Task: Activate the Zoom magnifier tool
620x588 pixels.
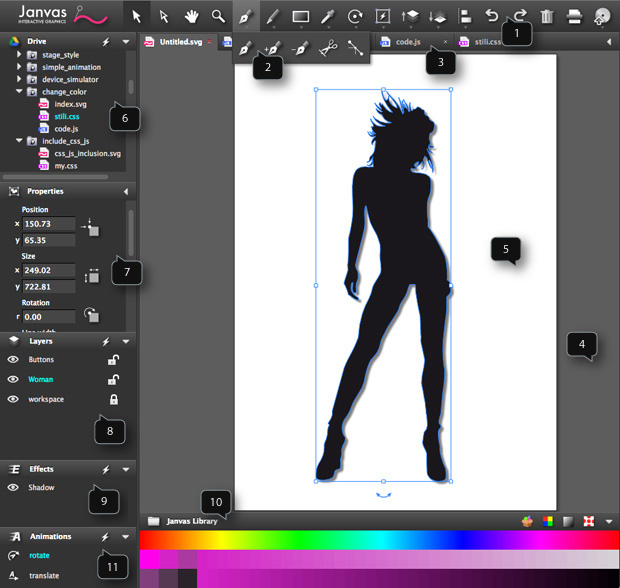Action: (218, 16)
